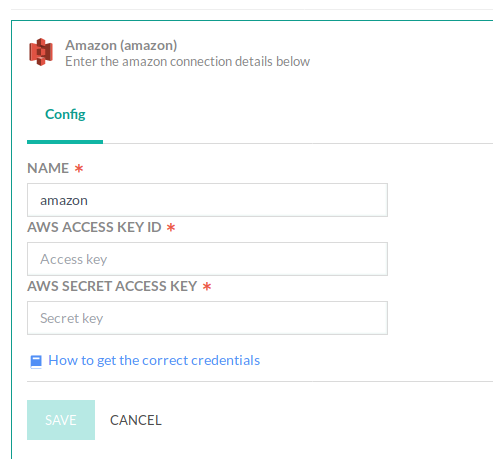Click the asterisk beside AWS SECRET ACCESS KEY
Image resolution: width=493 pixels, height=459 pixels.
pos(207,287)
